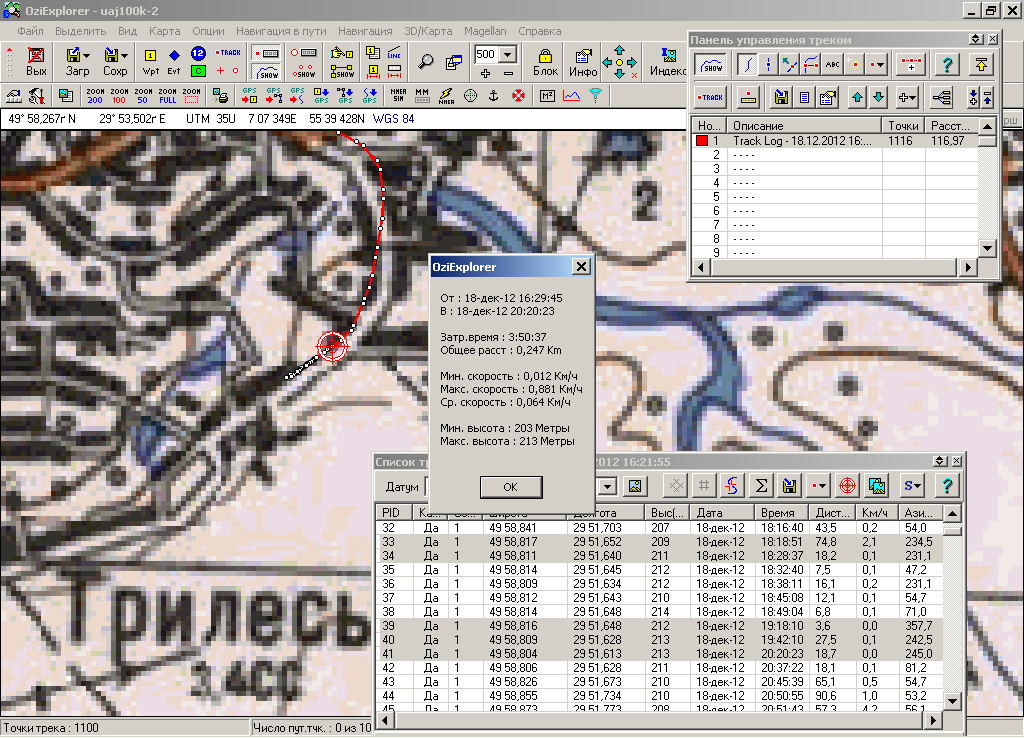Click the ZOOM FULL toolbar icon

168,96
